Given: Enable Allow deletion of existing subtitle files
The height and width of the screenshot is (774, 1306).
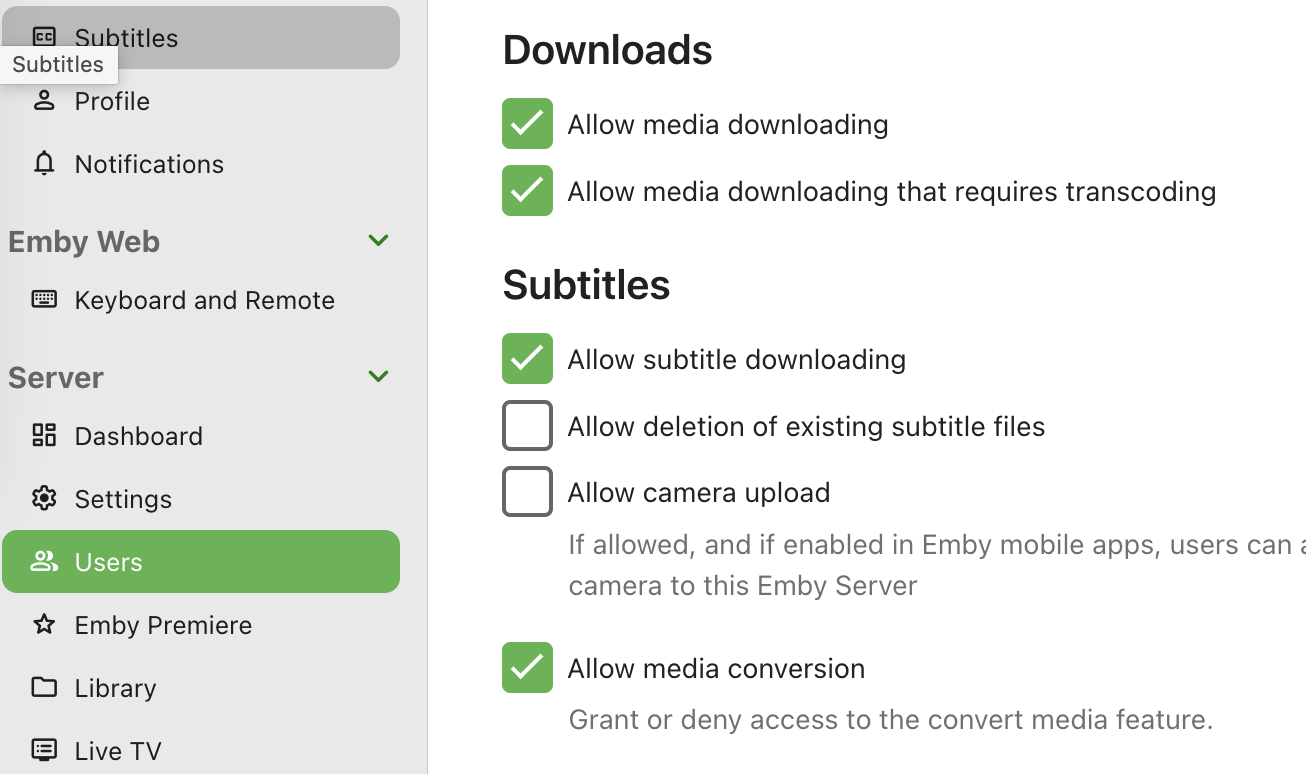Looking at the screenshot, I should click(527, 425).
